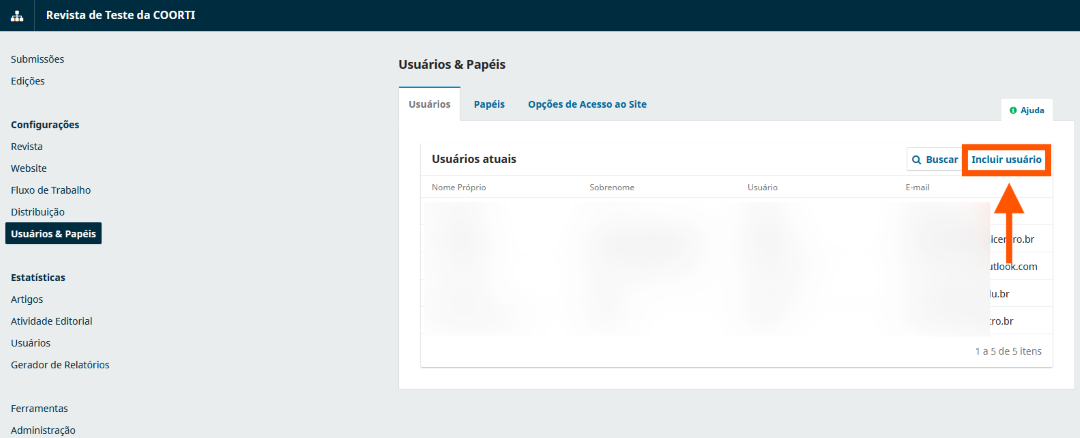The width and height of the screenshot is (1080, 438).
Task: View Artigos statistics
Action: 27,299
